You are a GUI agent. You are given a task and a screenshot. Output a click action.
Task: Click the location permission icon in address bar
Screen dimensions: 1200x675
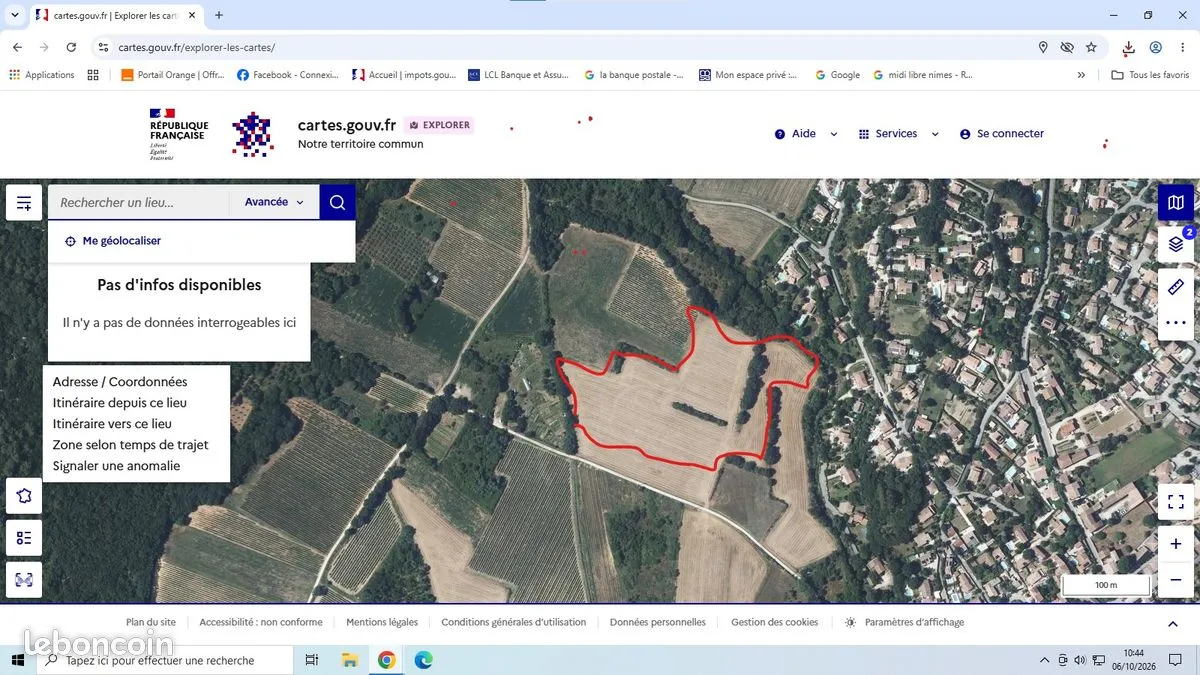pos(1043,47)
